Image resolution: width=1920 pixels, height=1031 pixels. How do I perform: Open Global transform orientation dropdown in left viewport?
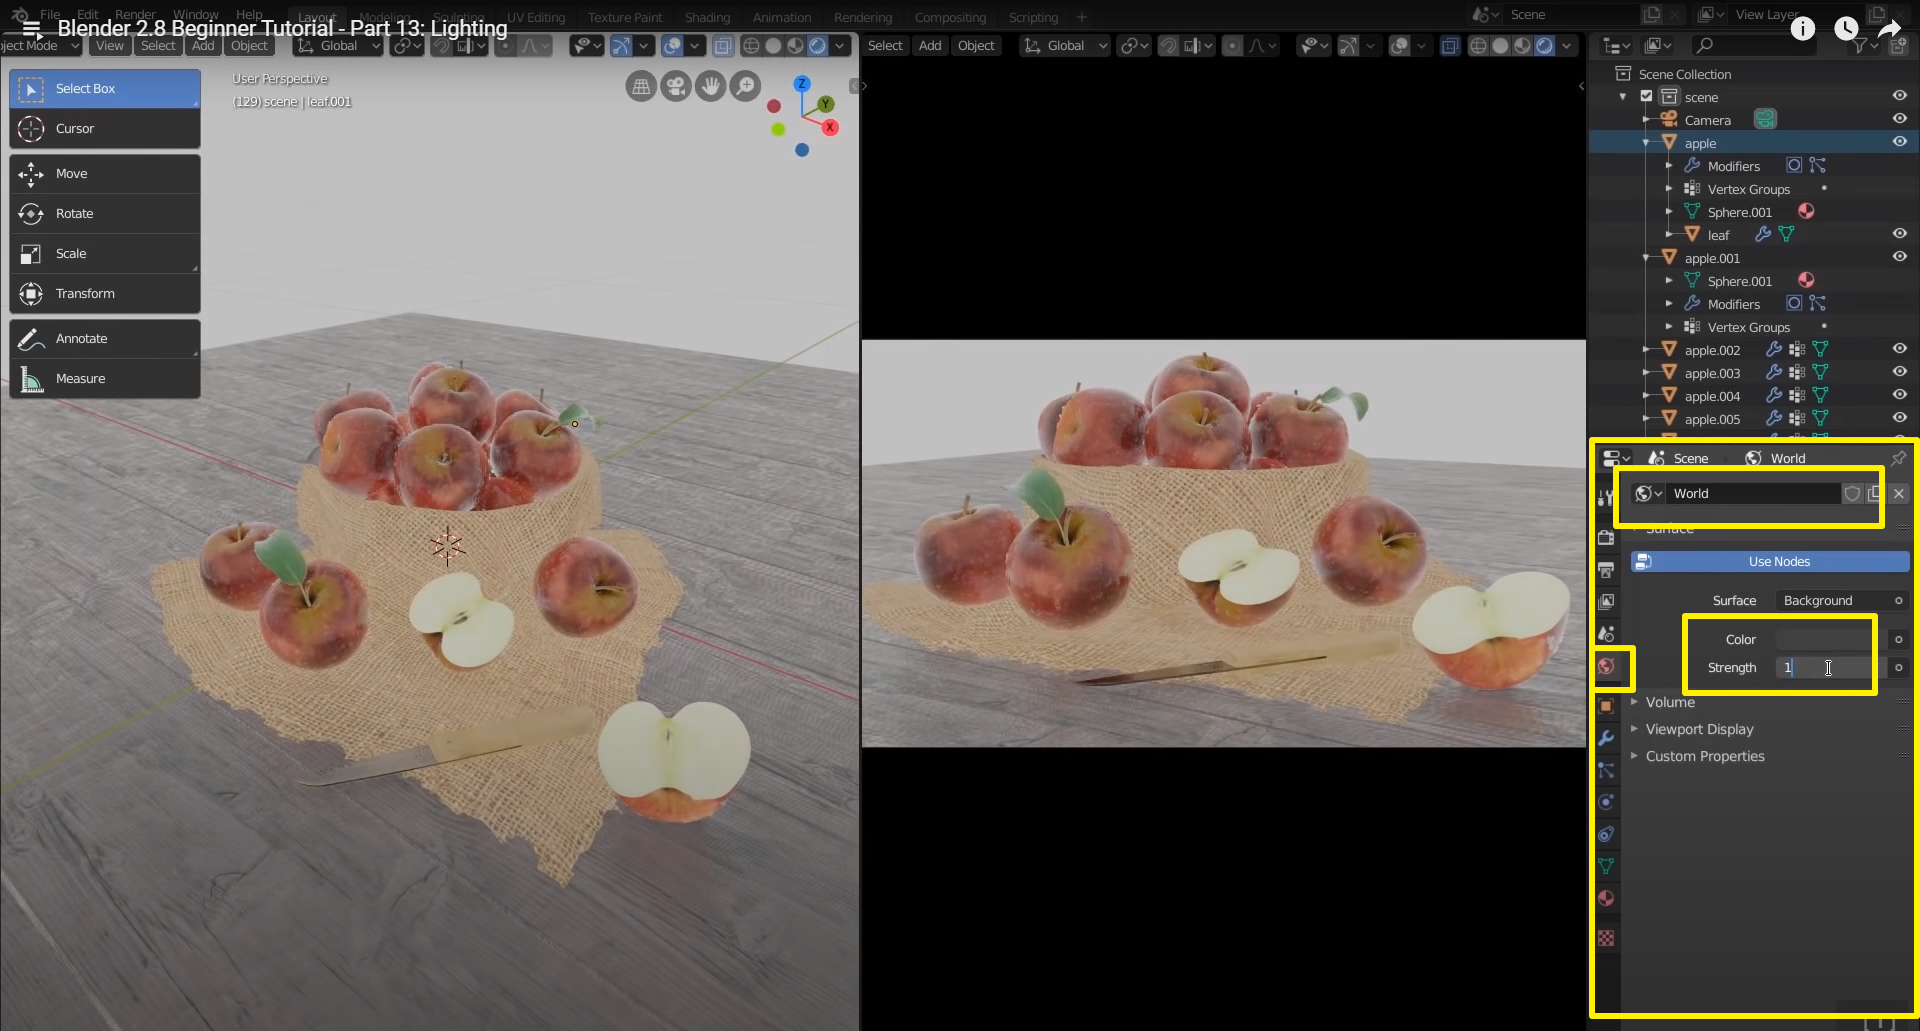pyautogui.click(x=338, y=46)
